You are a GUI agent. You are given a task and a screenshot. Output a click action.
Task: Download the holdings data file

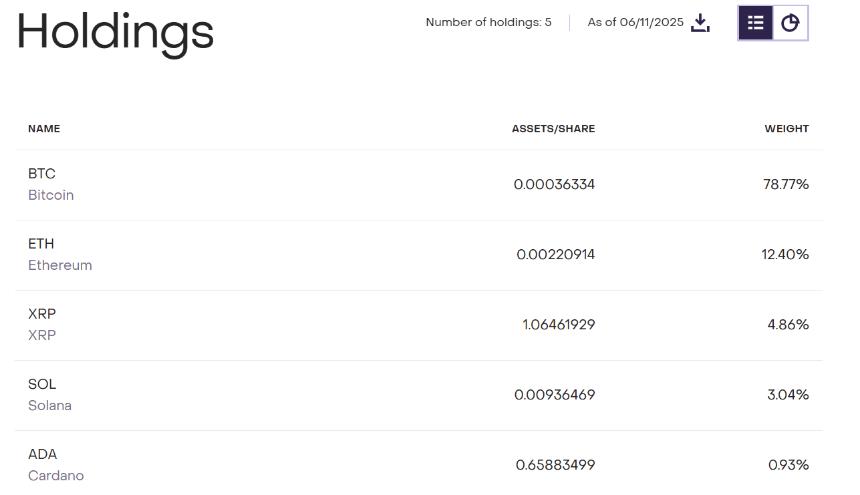click(x=700, y=23)
